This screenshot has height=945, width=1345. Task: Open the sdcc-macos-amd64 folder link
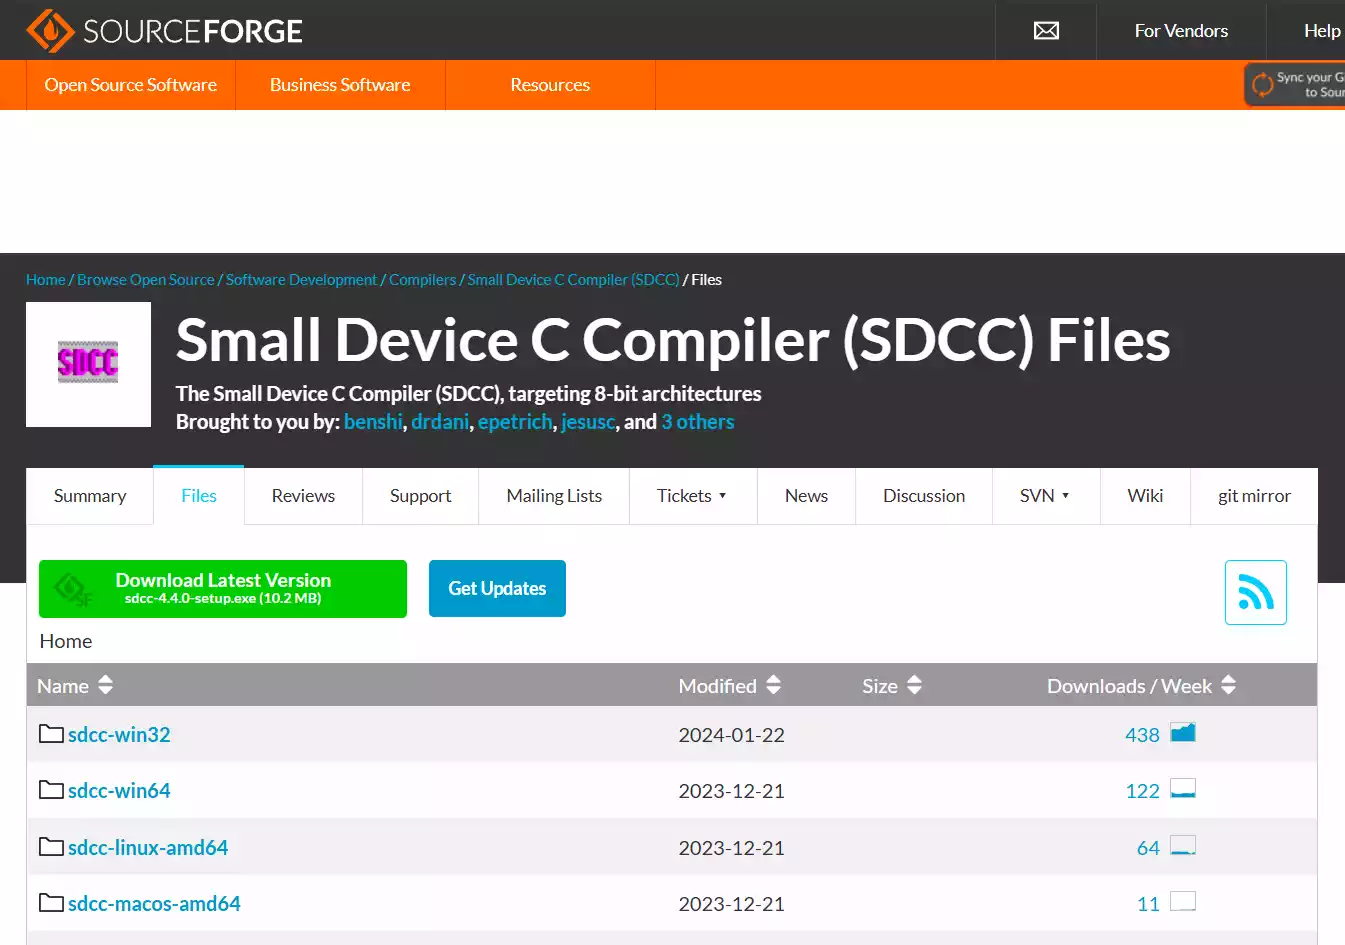154,904
